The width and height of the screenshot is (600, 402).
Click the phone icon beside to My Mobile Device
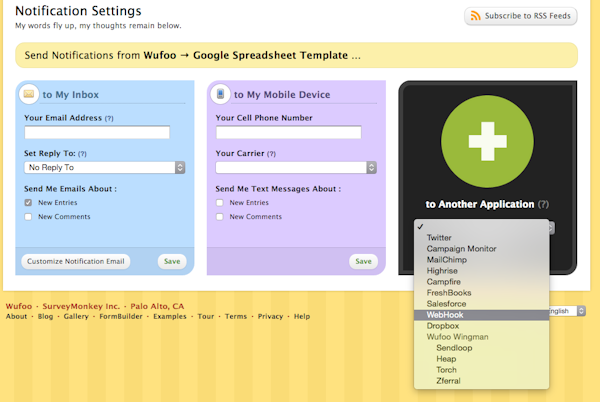coord(220,94)
